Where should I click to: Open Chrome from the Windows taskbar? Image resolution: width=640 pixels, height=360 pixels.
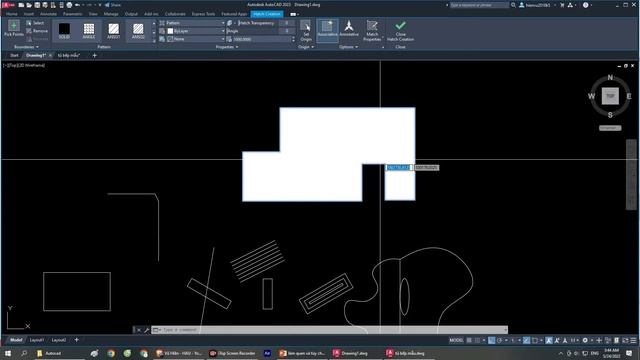111,353
